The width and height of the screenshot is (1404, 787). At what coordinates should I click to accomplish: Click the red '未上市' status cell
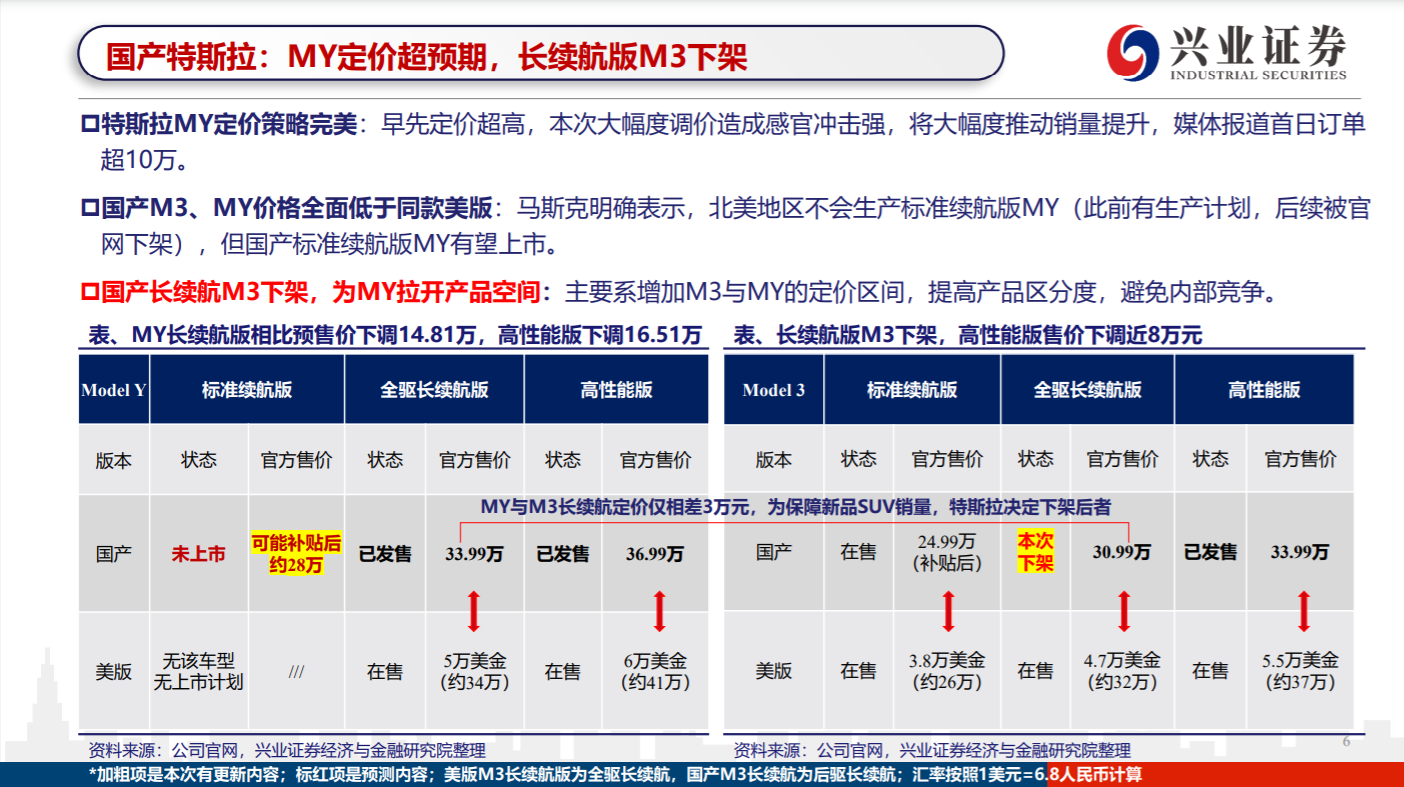click(198, 553)
